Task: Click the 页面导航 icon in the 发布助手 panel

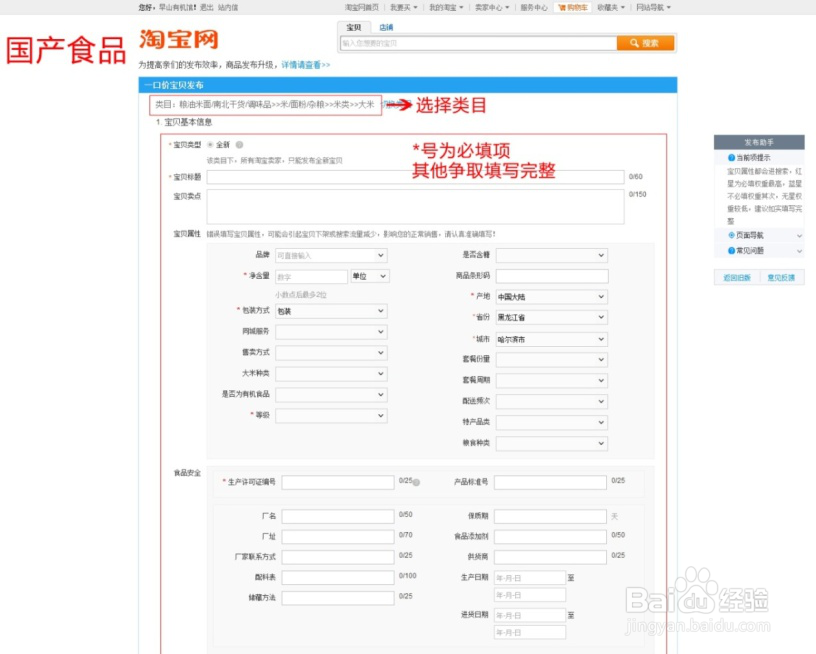Action: (x=730, y=235)
